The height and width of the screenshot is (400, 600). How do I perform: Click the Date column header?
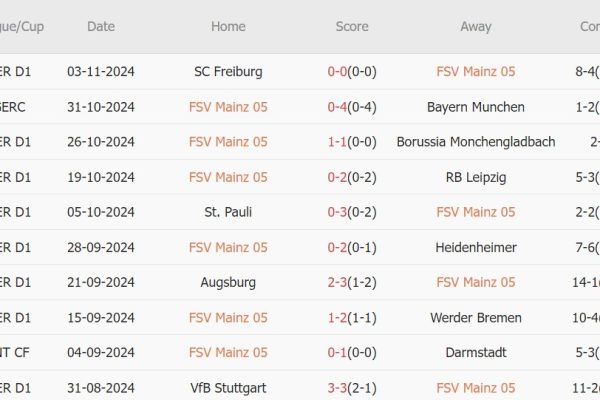[101, 27]
